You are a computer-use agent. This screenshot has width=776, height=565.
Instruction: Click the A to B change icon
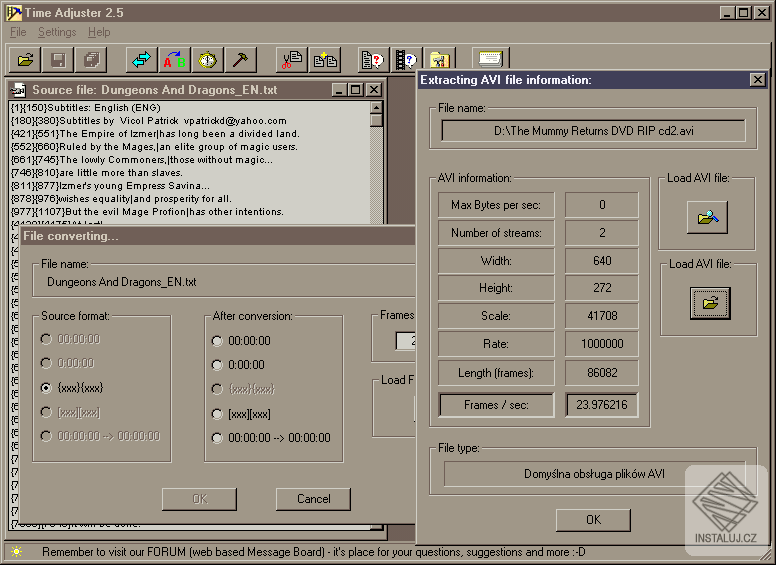click(175, 60)
